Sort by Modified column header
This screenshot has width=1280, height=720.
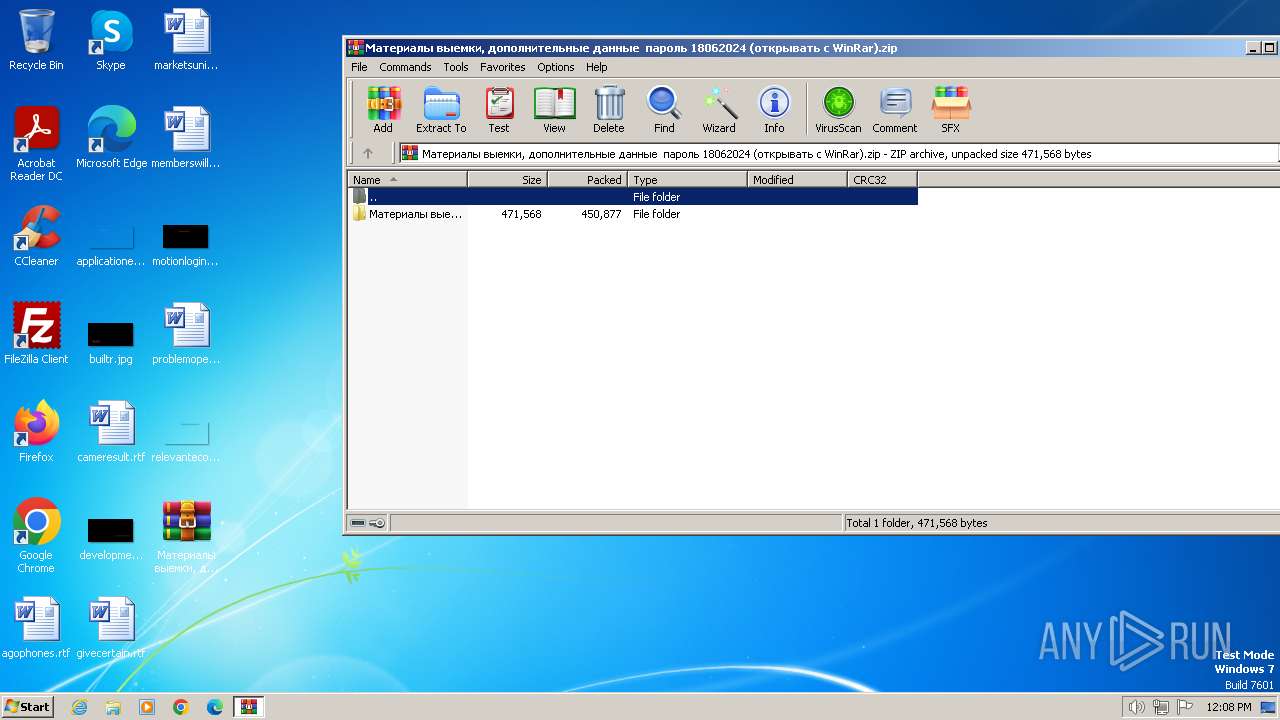pos(797,180)
